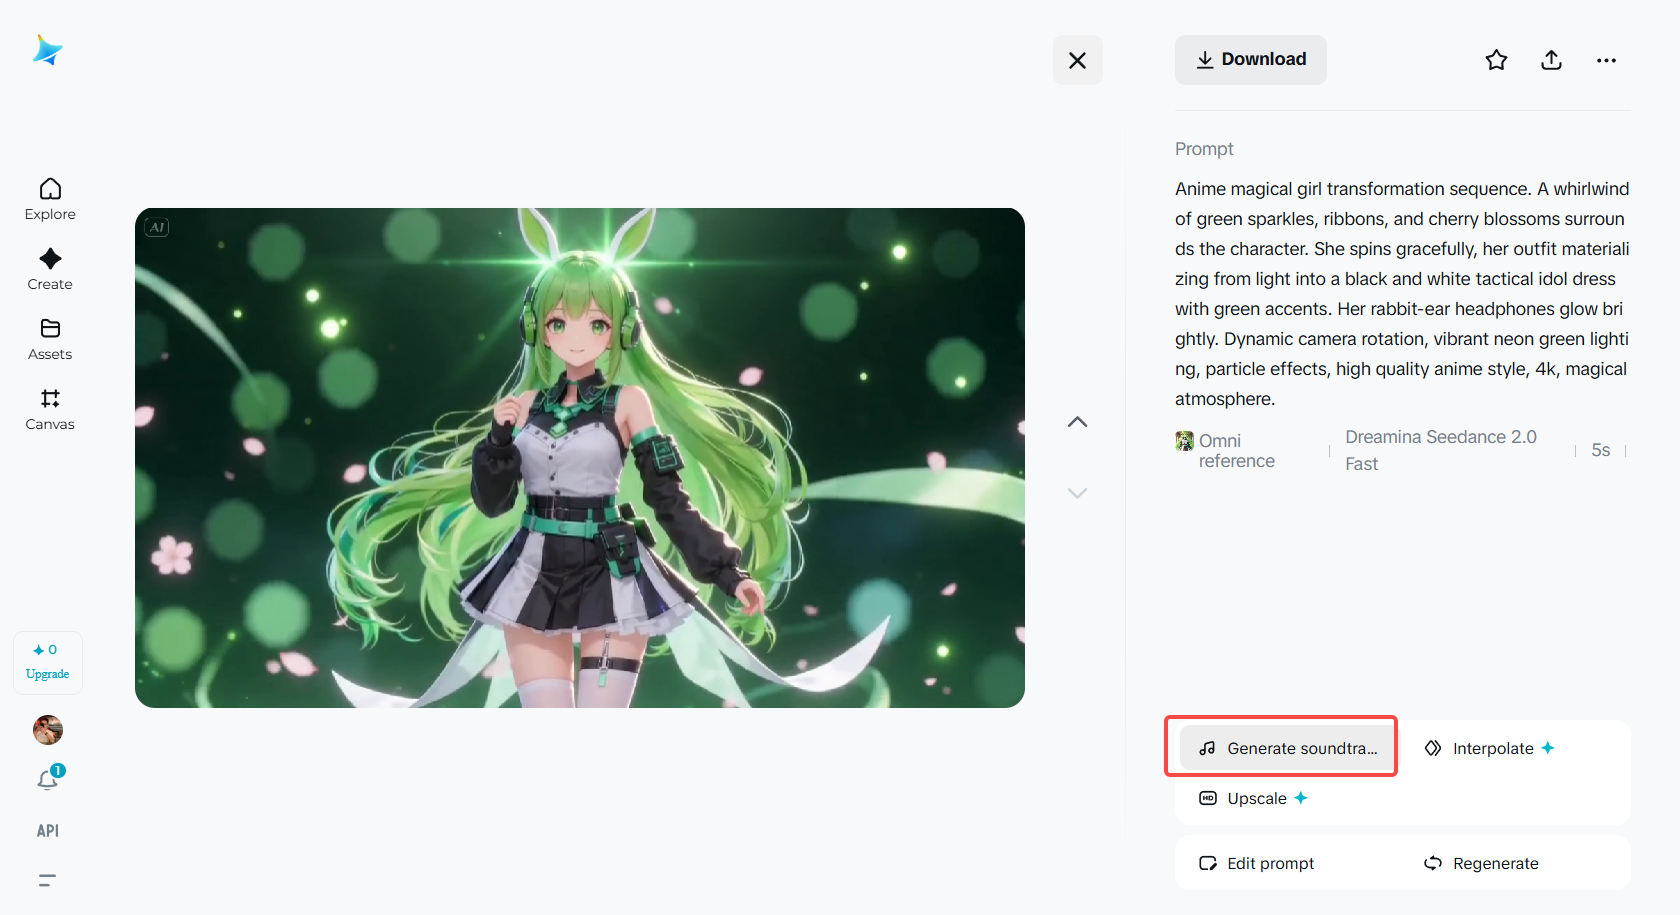Open the user profile avatar
This screenshot has width=1680, height=915.
(x=48, y=730)
